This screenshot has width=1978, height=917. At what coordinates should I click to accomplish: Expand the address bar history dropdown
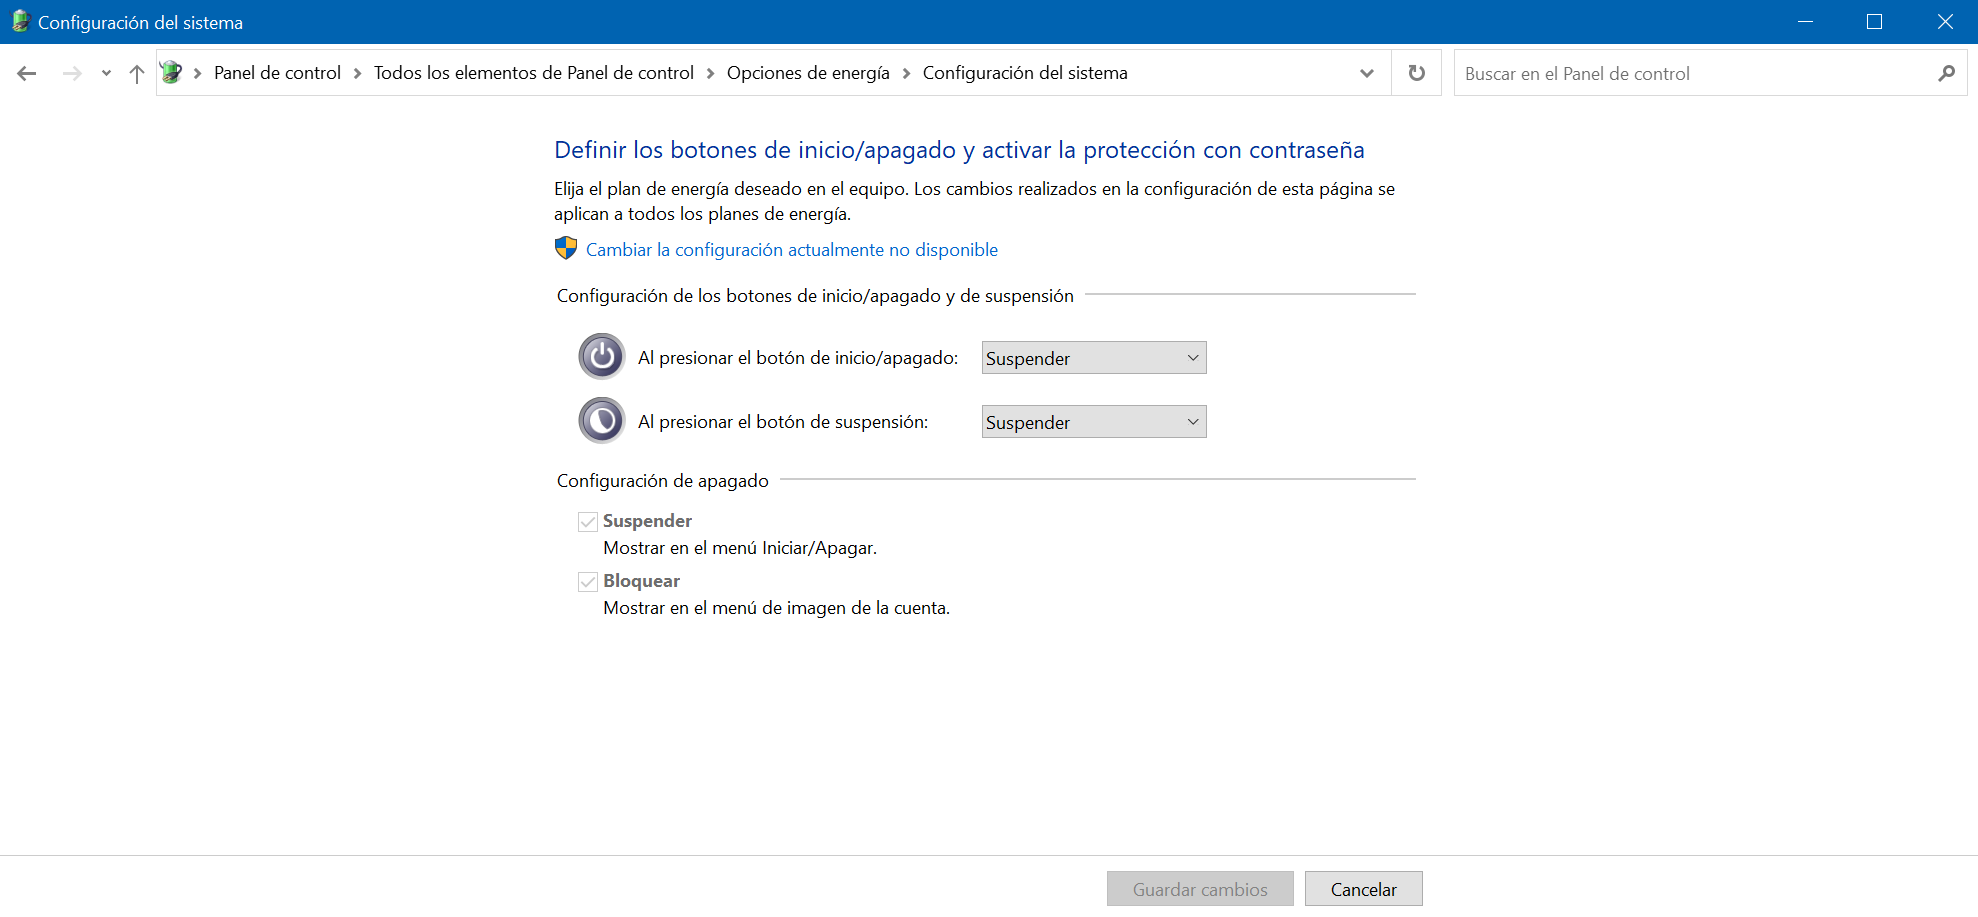pyautogui.click(x=1366, y=73)
